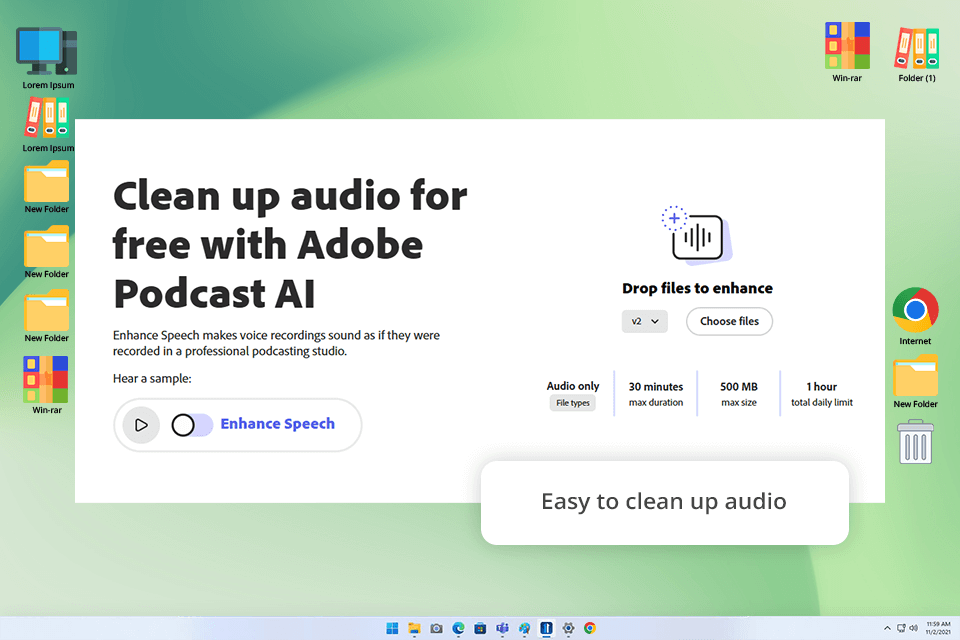
Task: Click the "Hear a sample:" text
Action: (x=152, y=378)
